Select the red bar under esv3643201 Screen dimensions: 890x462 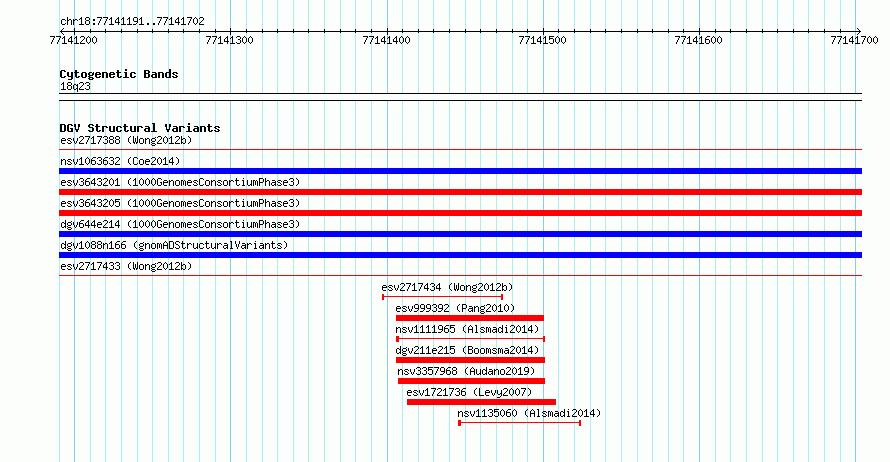click(x=460, y=192)
